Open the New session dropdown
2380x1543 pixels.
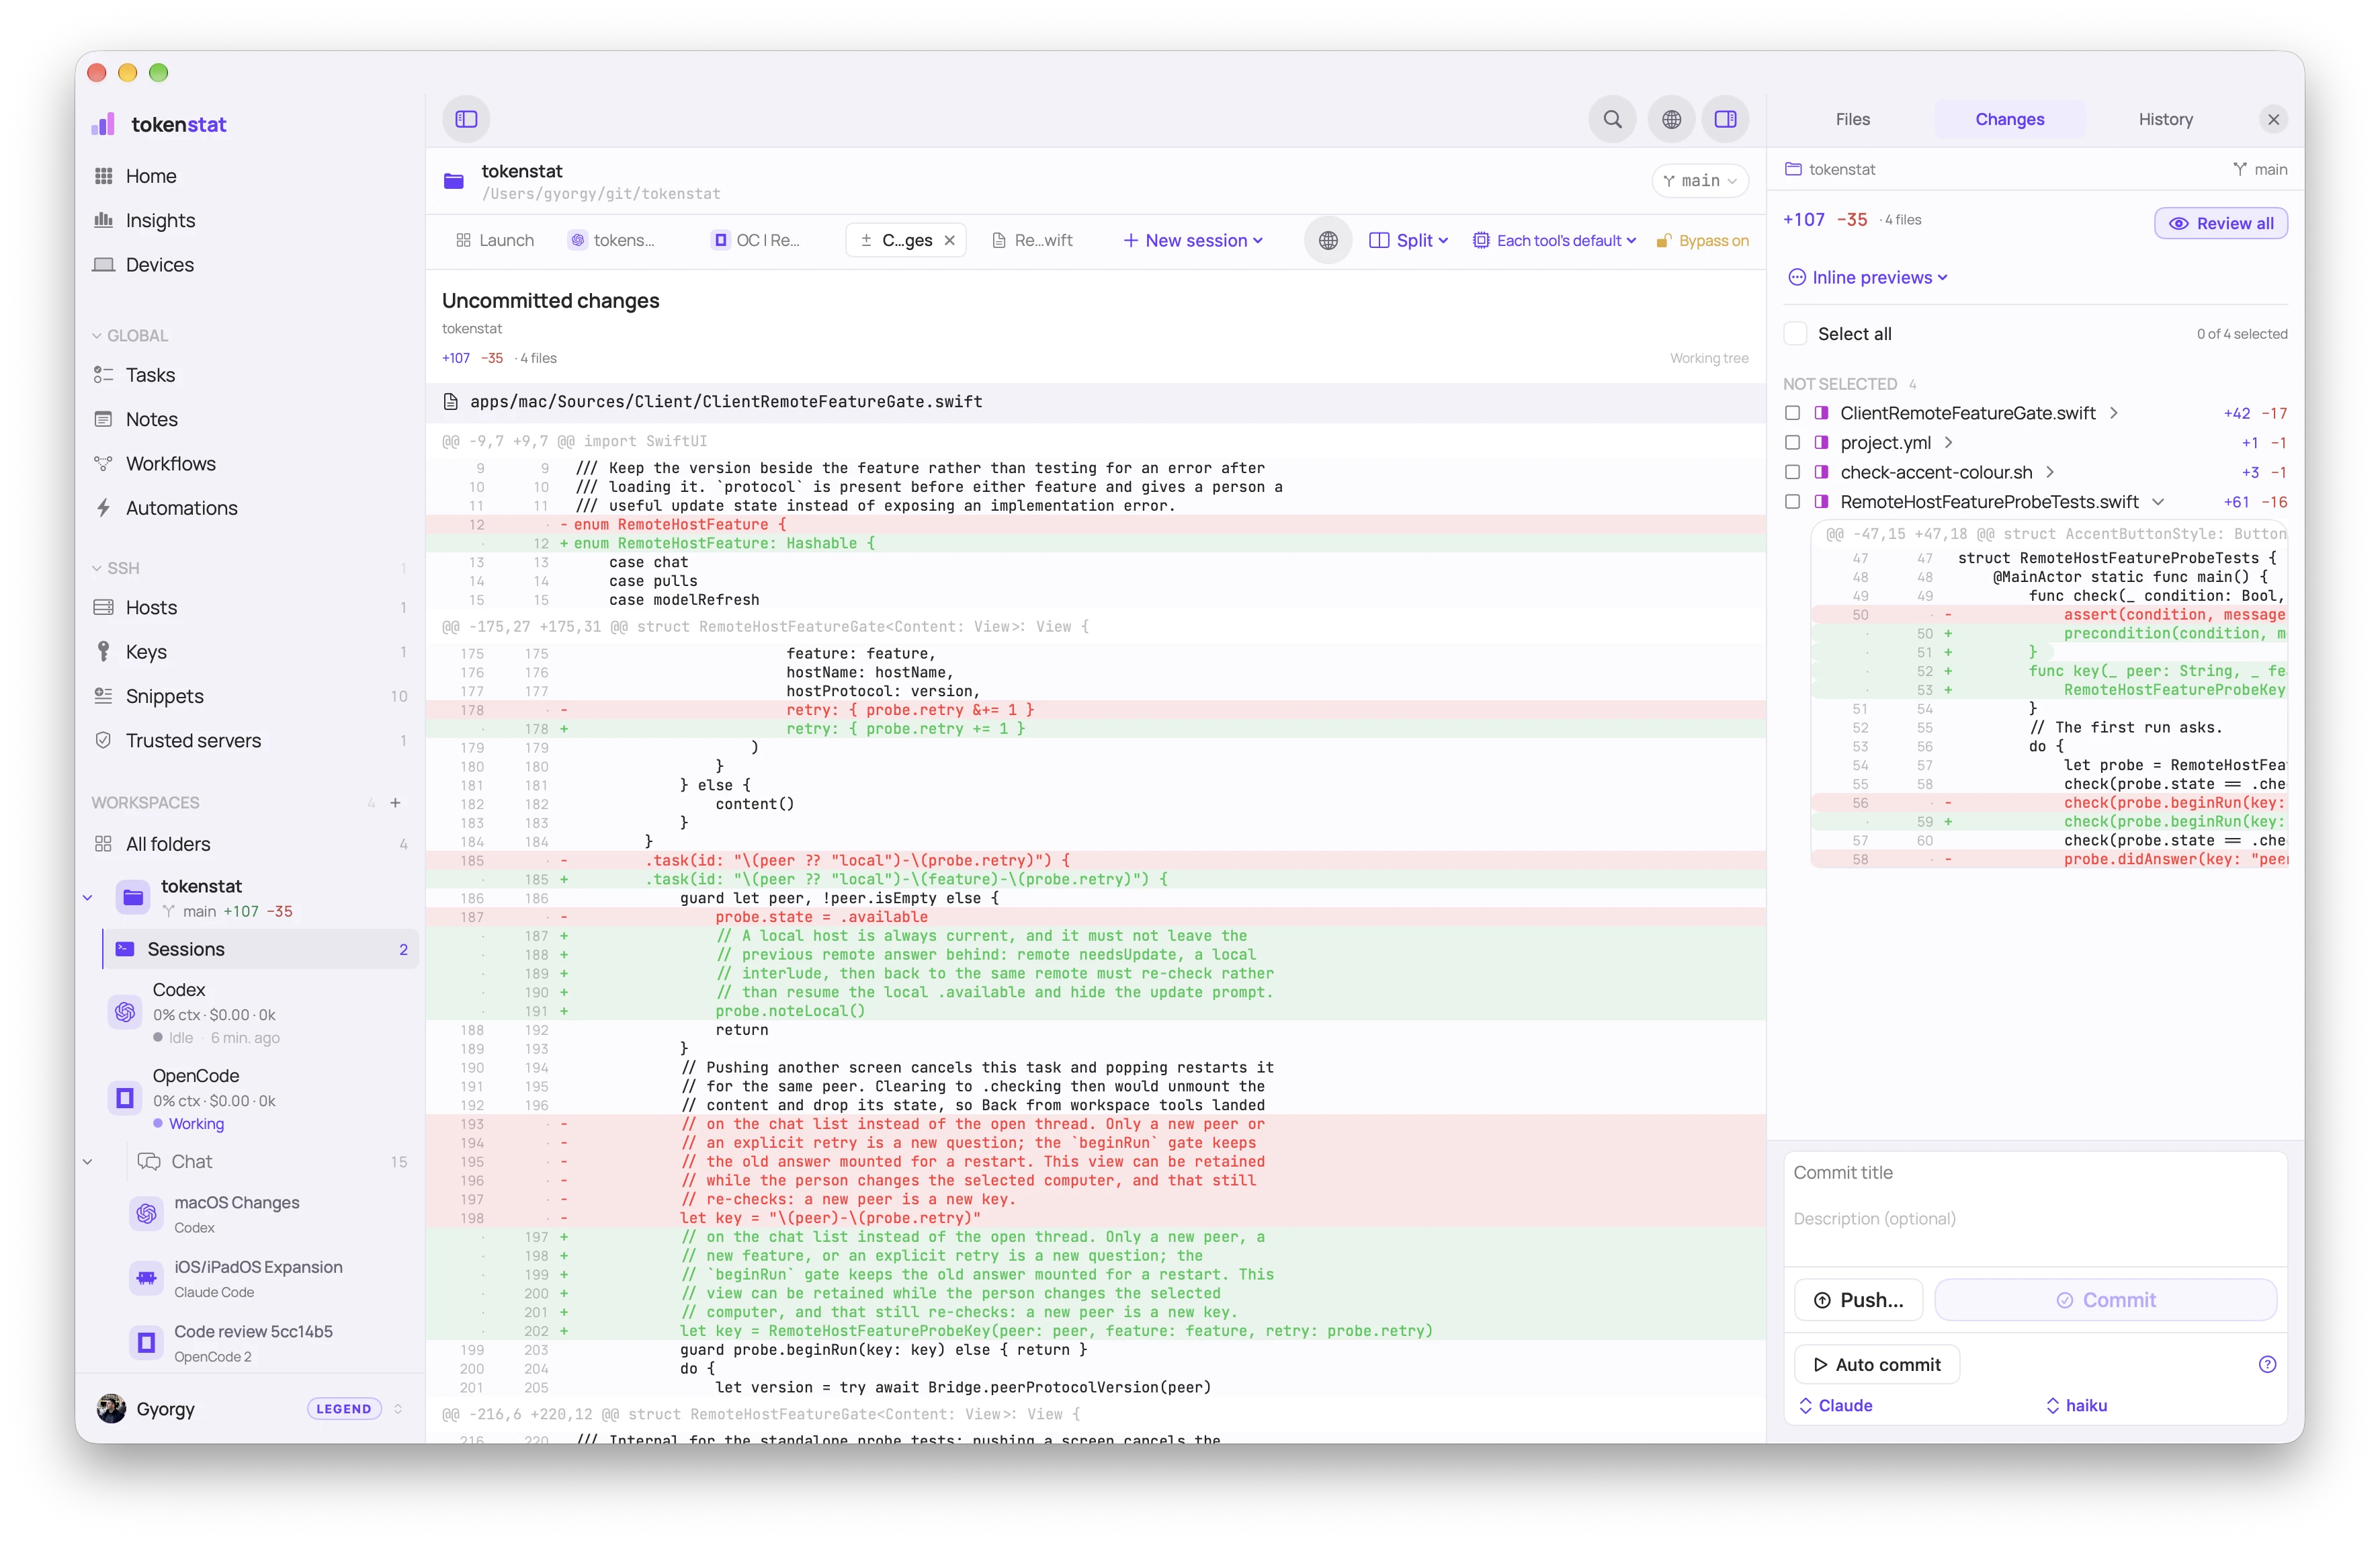pyautogui.click(x=1193, y=240)
